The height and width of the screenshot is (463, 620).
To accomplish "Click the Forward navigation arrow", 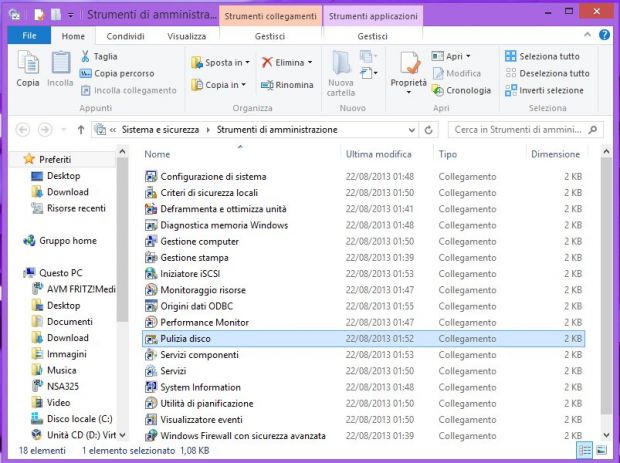I will pyautogui.click(x=45, y=130).
